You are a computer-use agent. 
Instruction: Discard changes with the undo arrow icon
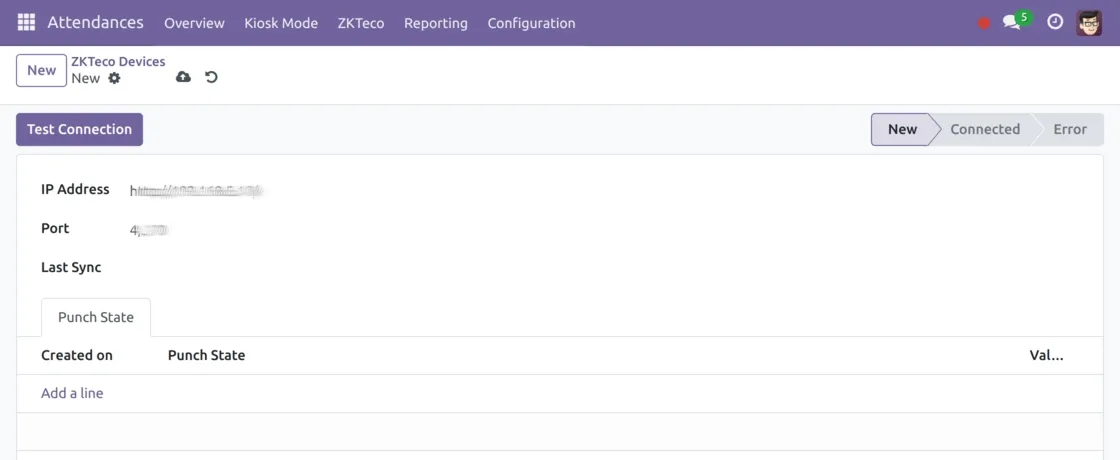[x=211, y=77]
